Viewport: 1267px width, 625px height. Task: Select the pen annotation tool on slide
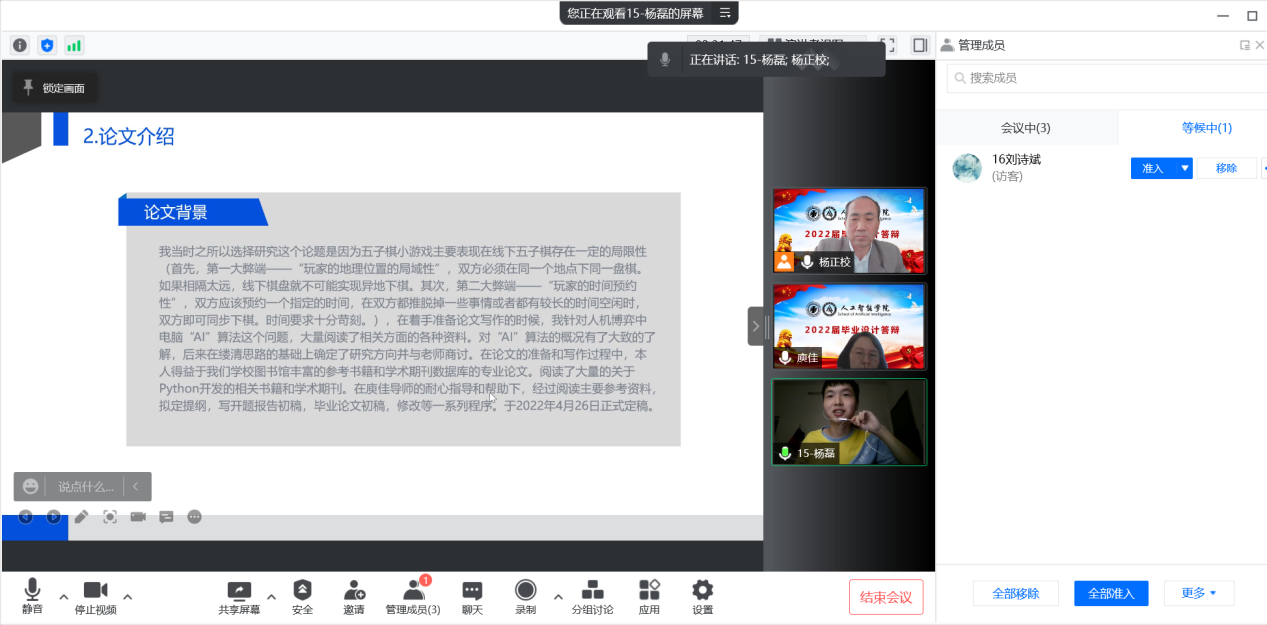(x=82, y=517)
